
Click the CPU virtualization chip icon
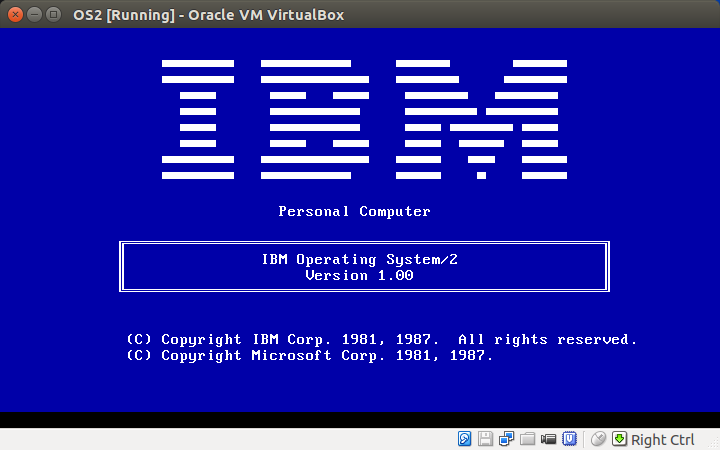pyautogui.click(x=569, y=439)
